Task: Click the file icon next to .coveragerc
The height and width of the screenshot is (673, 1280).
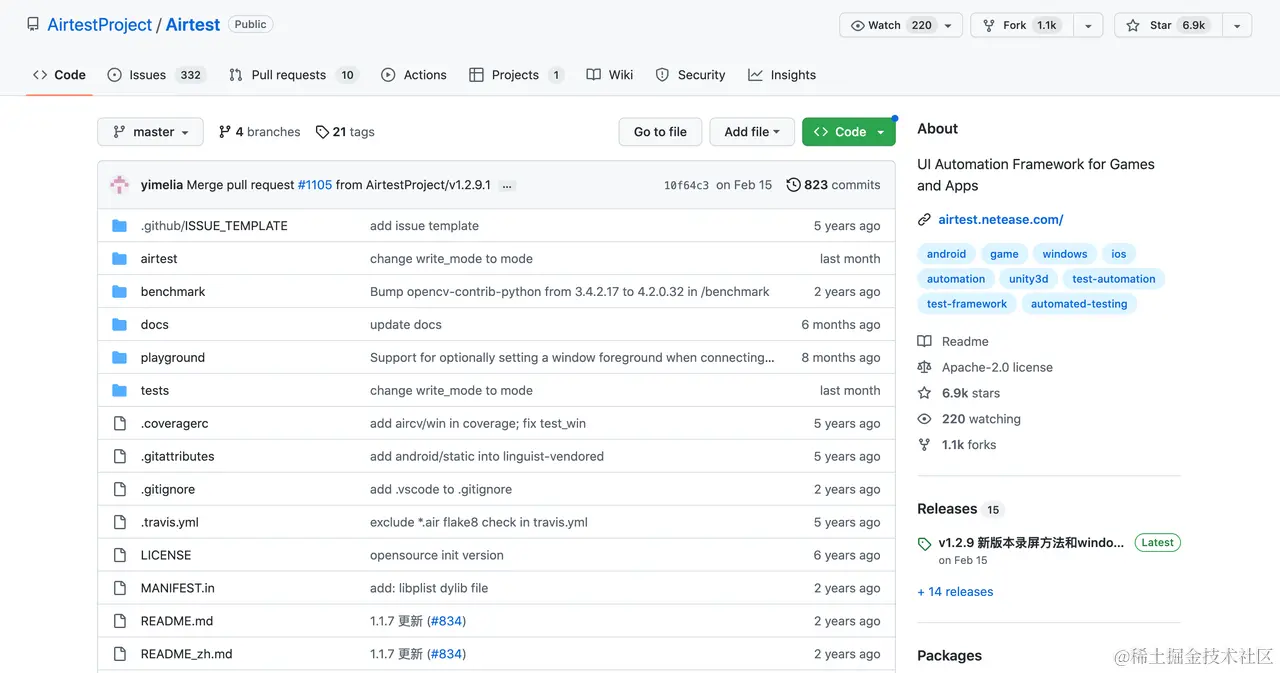Action: (x=120, y=424)
